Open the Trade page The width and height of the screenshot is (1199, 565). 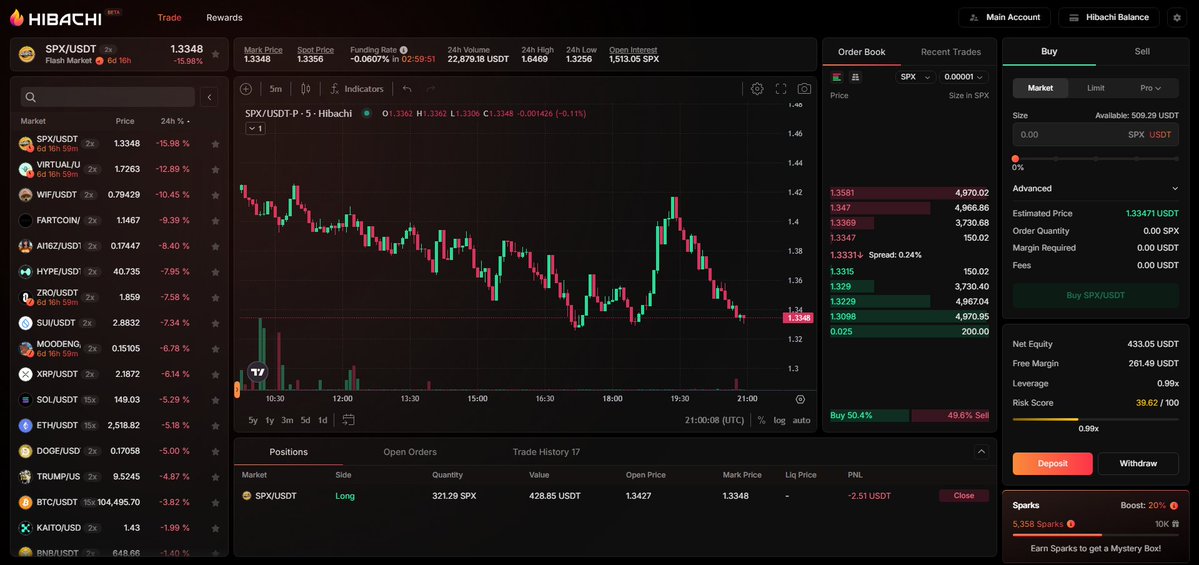(169, 18)
